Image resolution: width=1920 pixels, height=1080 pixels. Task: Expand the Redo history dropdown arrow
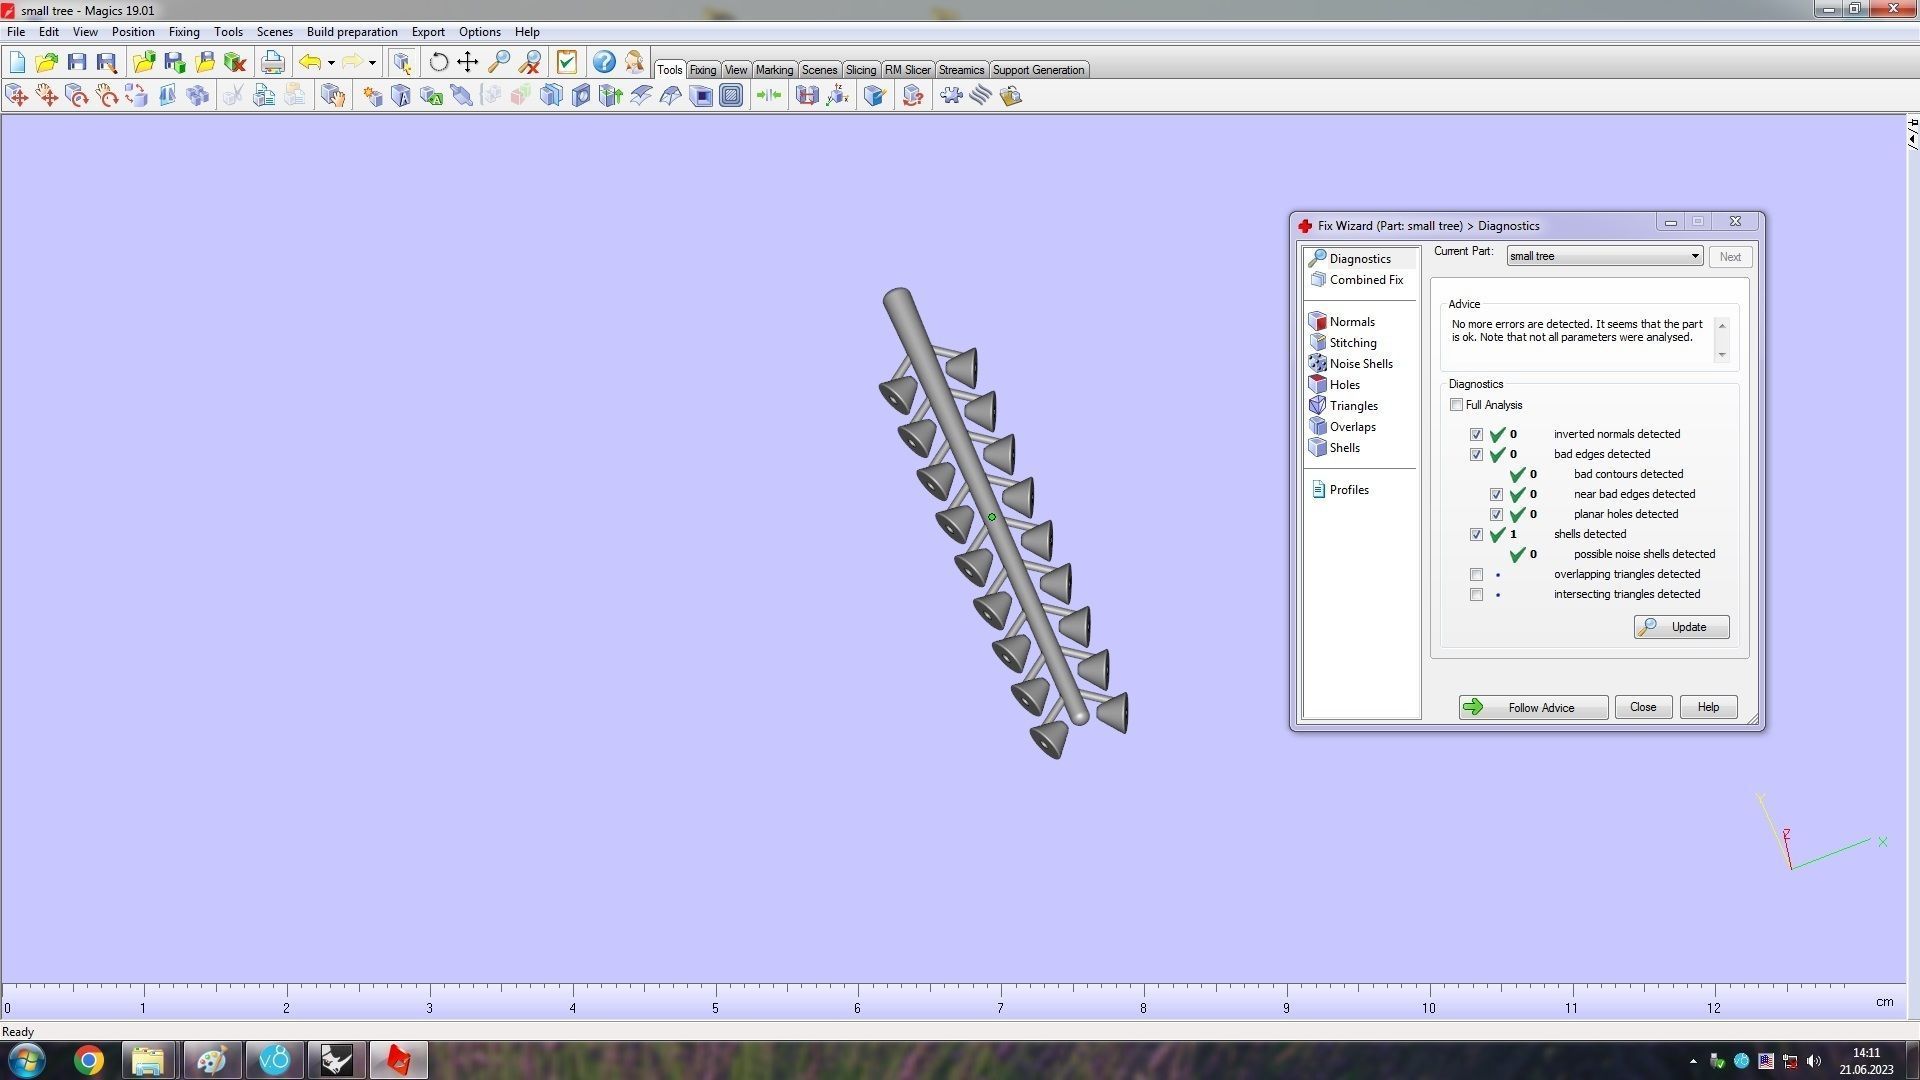[x=372, y=63]
